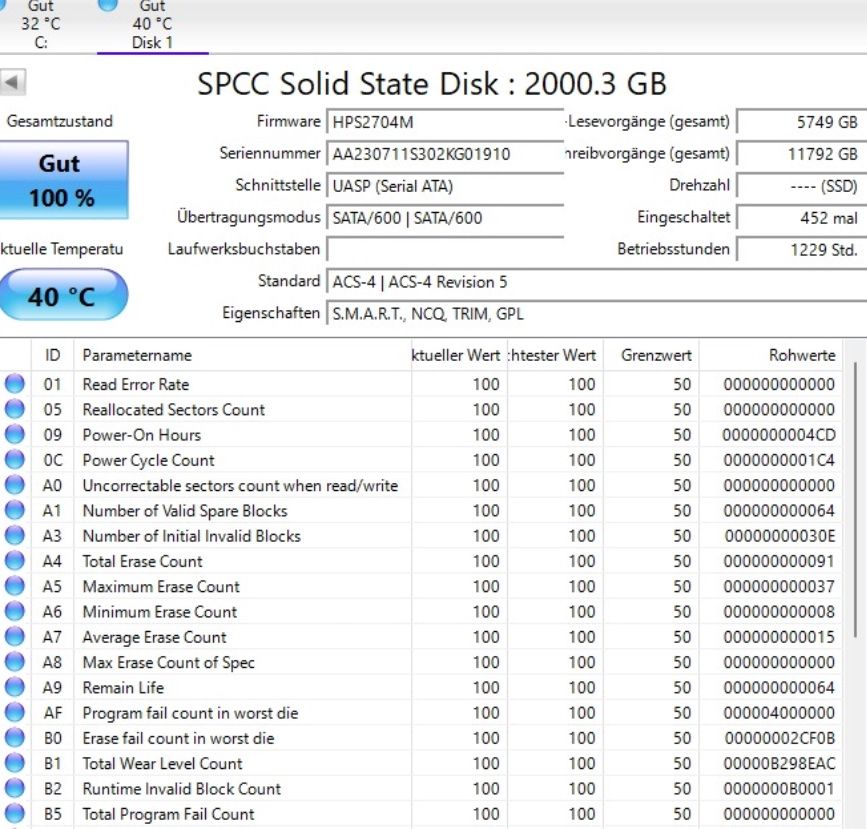
Task: Select Program fail count in worst die
Action: [x=190, y=713]
